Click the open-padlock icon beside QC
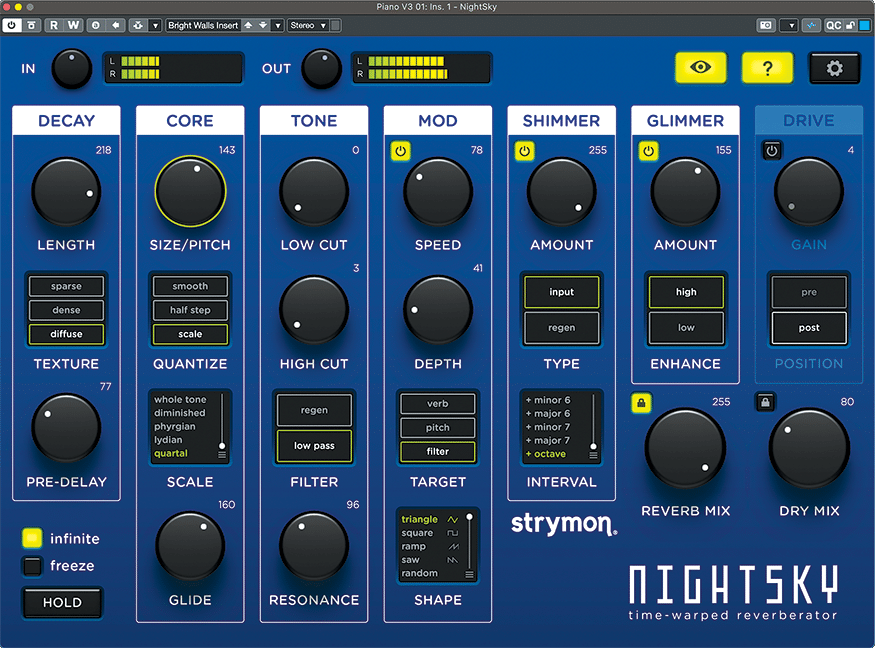This screenshot has height=648, width=875. [x=849, y=25]
